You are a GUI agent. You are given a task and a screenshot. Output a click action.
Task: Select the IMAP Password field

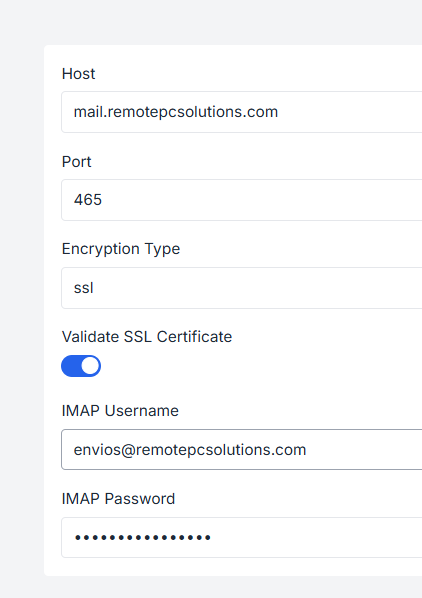coord(242,537)
